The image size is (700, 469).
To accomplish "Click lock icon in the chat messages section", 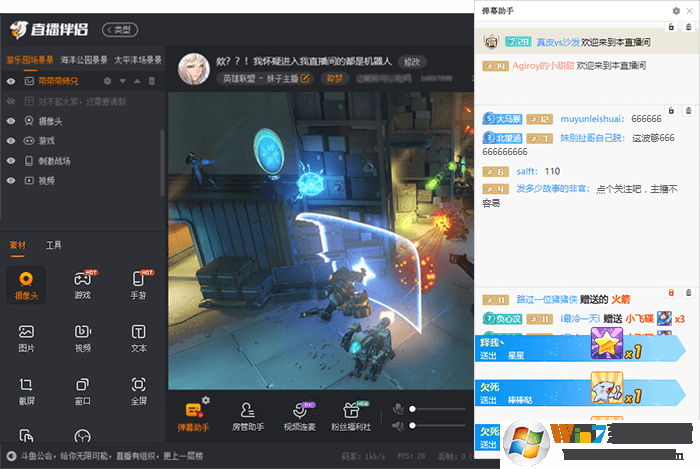I will (671, 110).
